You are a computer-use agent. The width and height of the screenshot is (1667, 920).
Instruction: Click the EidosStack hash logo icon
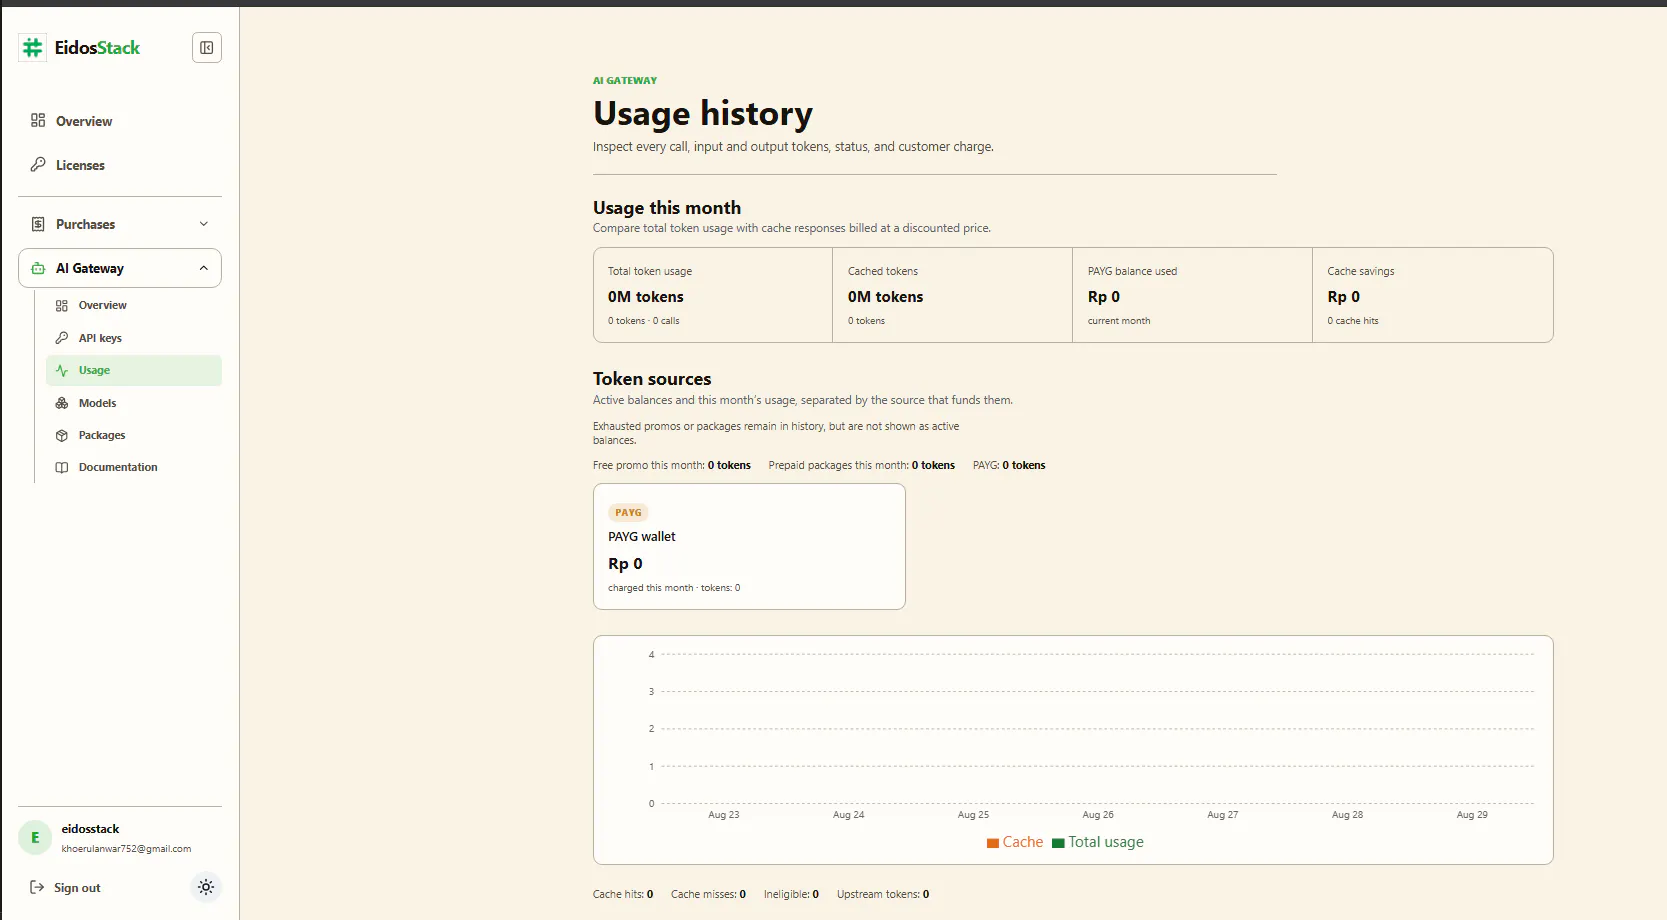33,47
